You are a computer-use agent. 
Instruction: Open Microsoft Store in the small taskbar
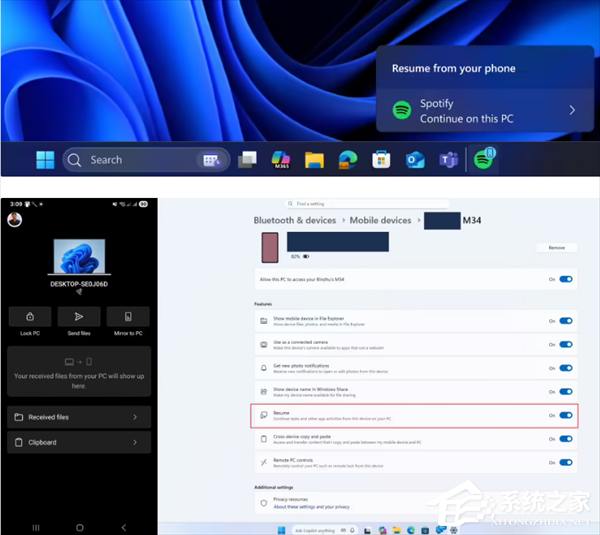click(x=425, y=530)
